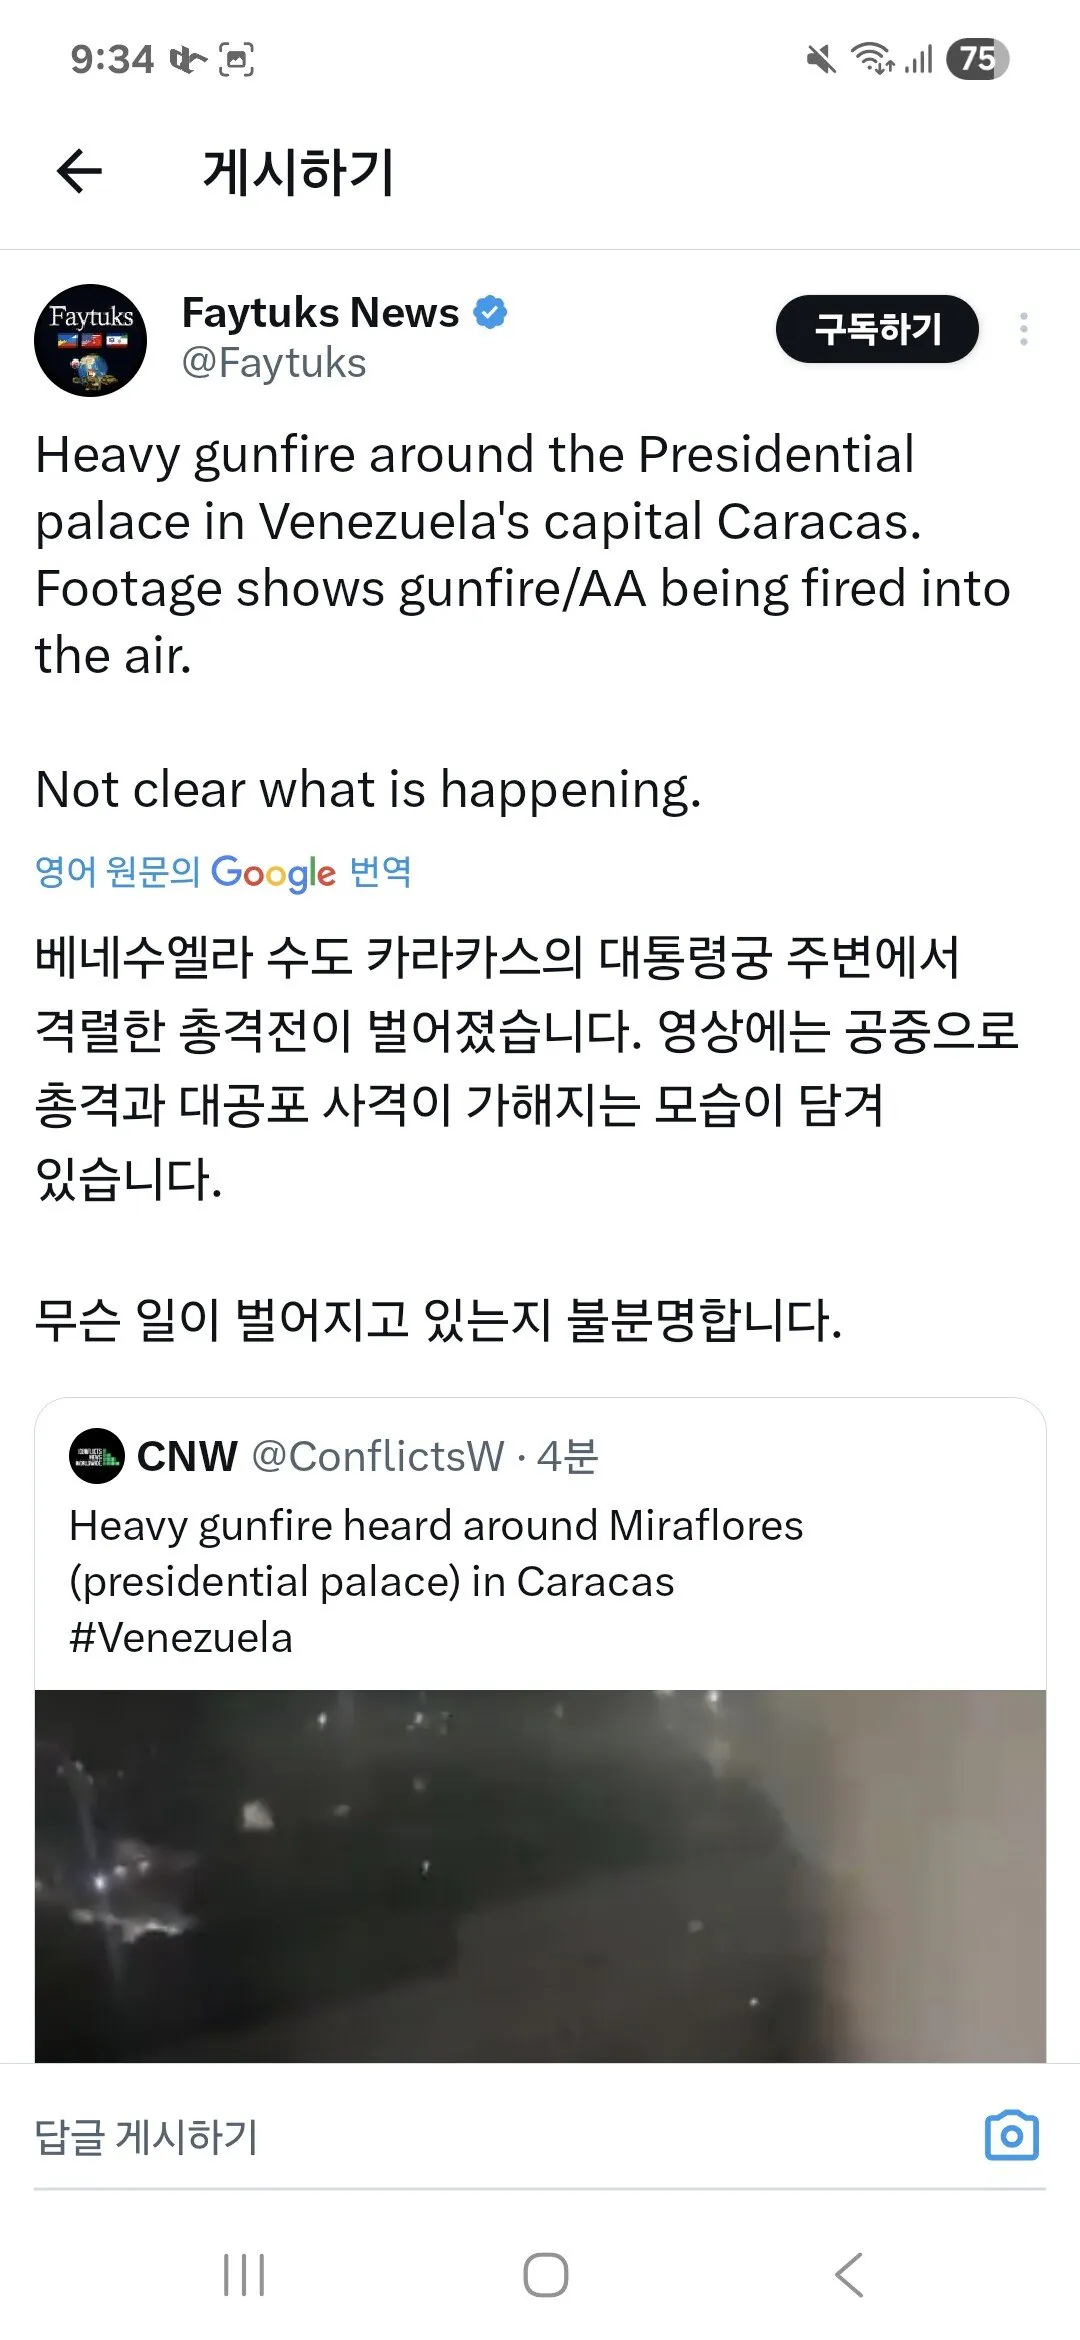Viewport: 1080px width, 2340px height.
Task: Tap the Faytuks News display name
Action: click(320, 313)
